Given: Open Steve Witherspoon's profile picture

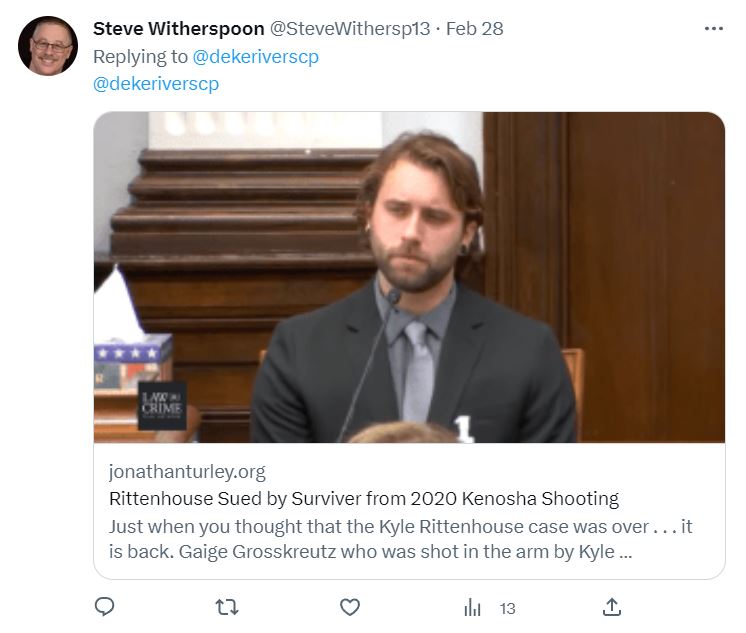Looking at the screenshot, I should 47,46.
